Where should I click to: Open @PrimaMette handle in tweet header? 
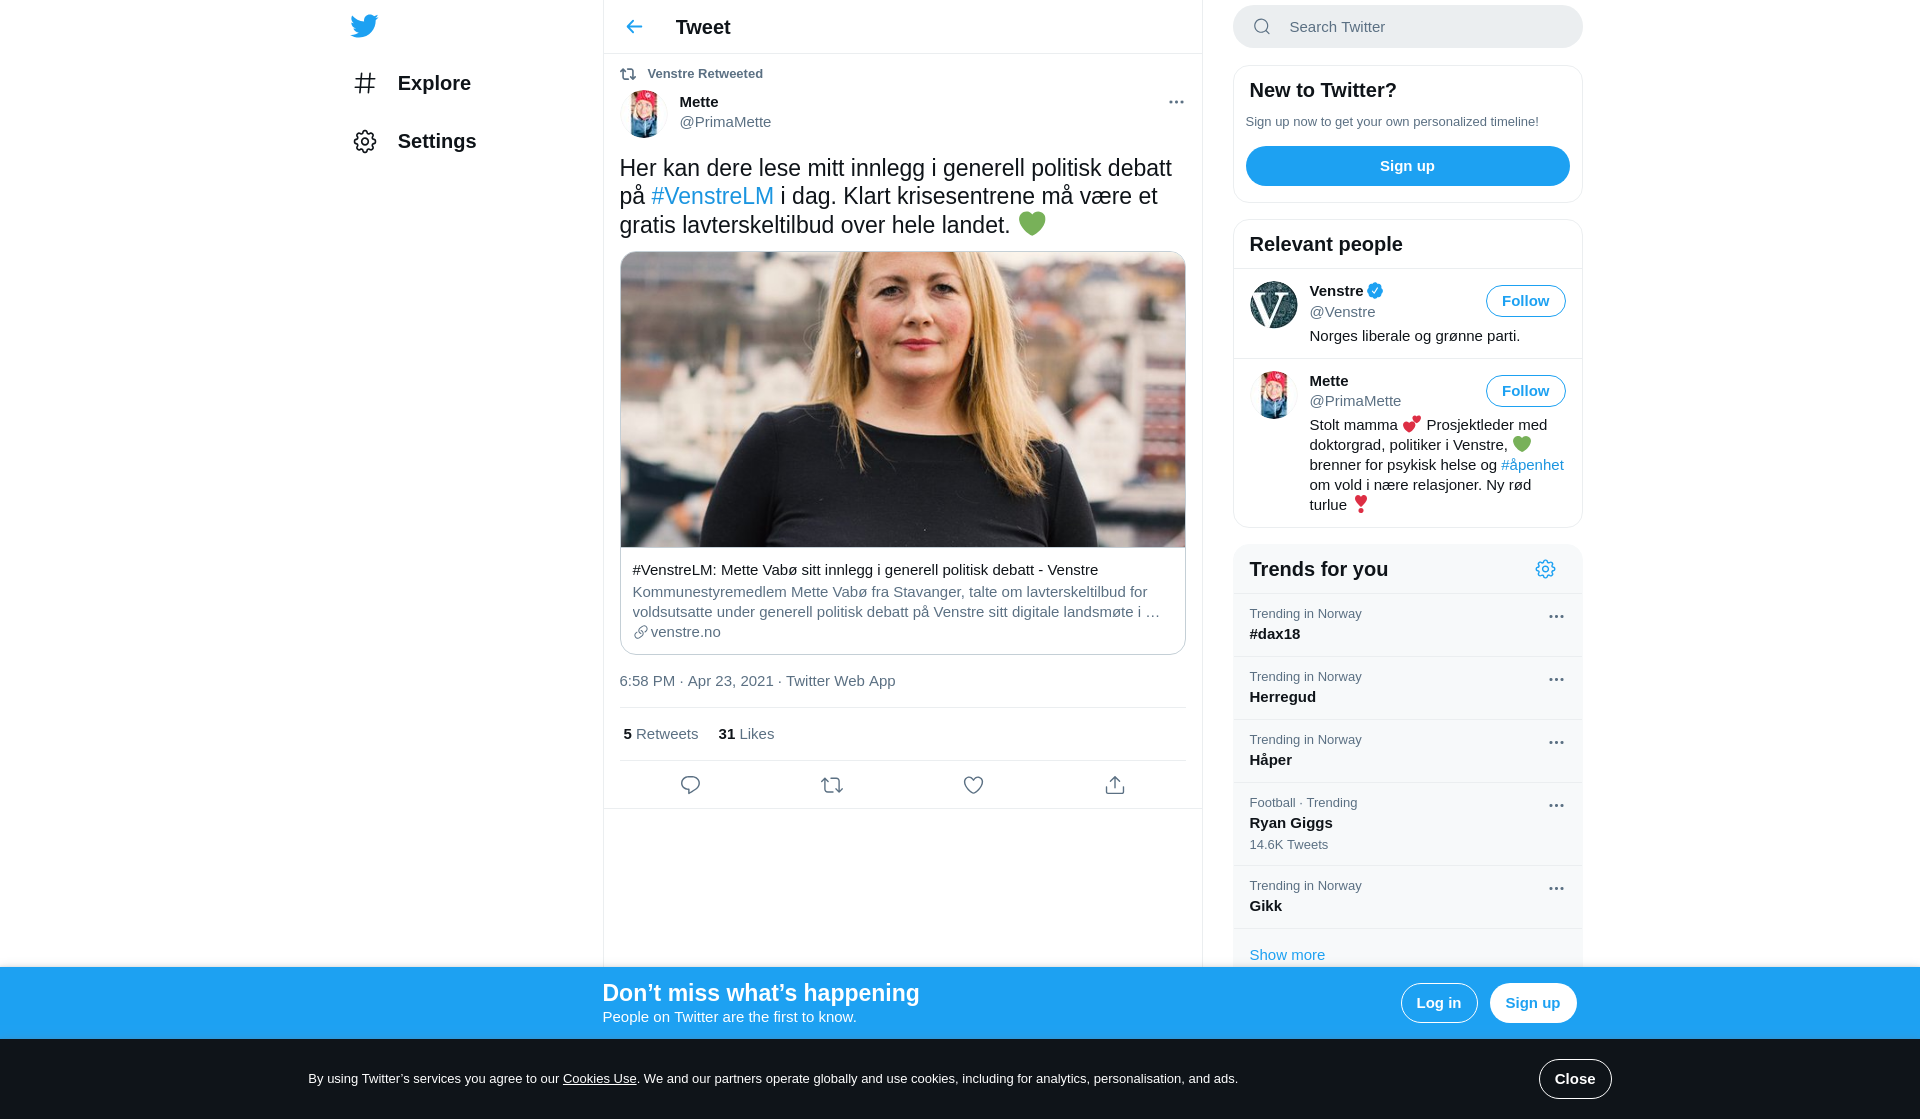725,122
